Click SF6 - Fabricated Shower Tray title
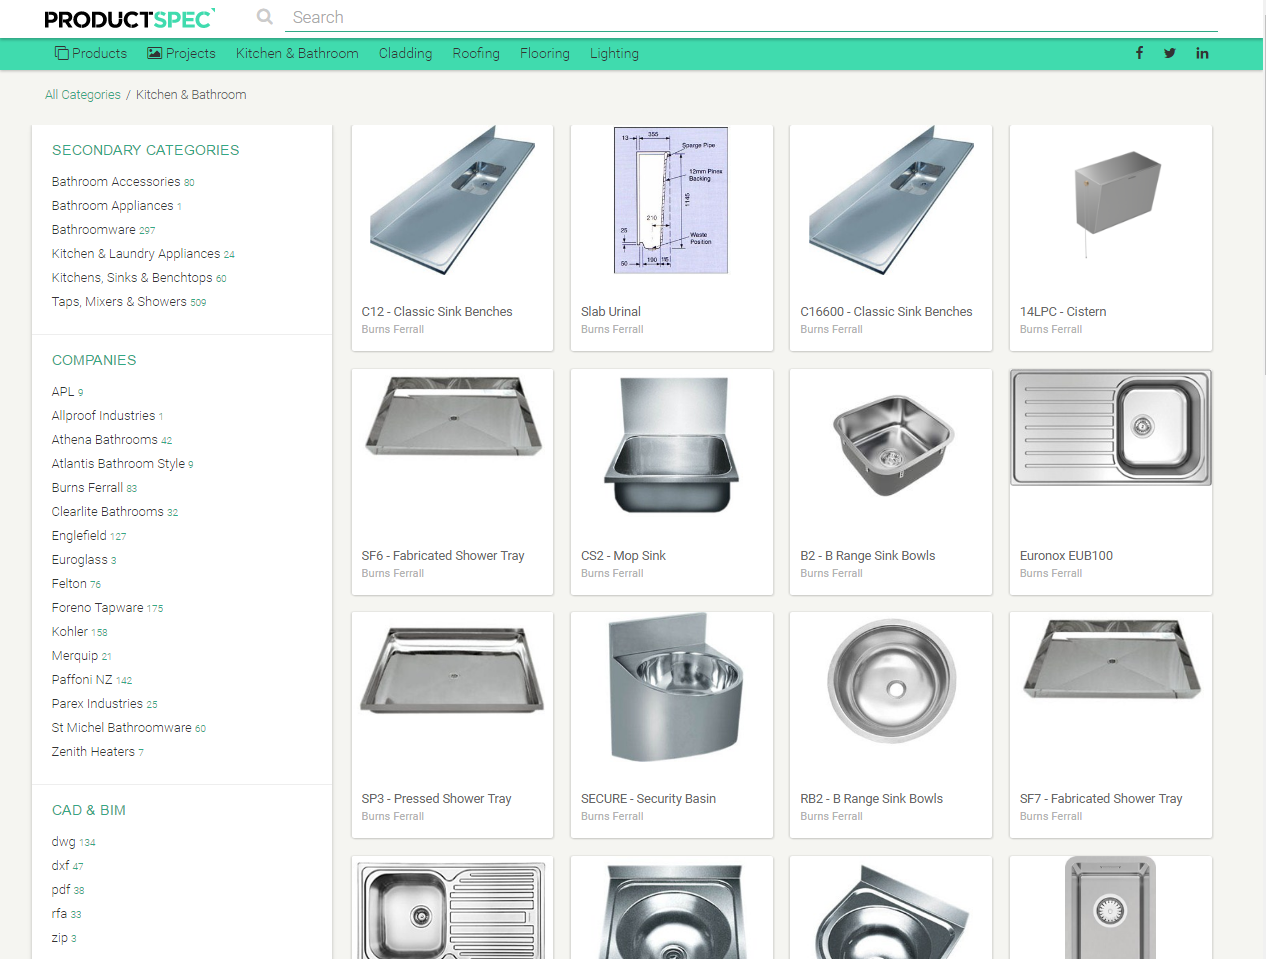The width and height of the screenshot is (1266, 959). coord(443,556)
